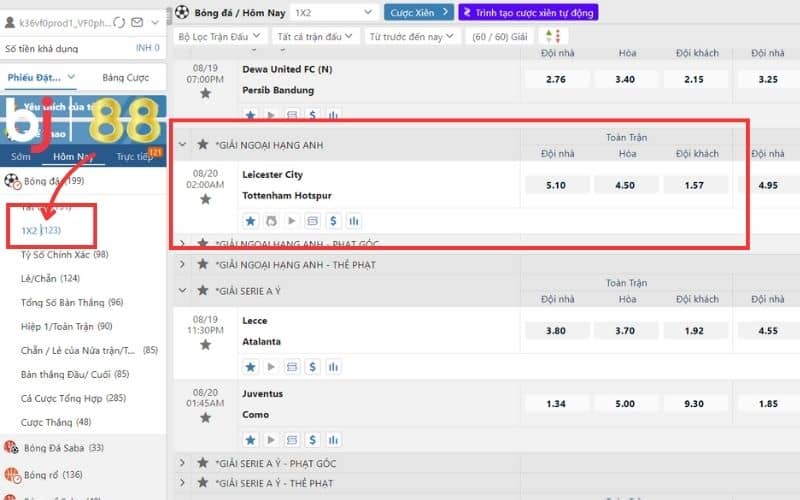The height and width of the screenshot is (500, 800).
Task: Click the account refresh icon next to the username
Action: tap(119, 22)
